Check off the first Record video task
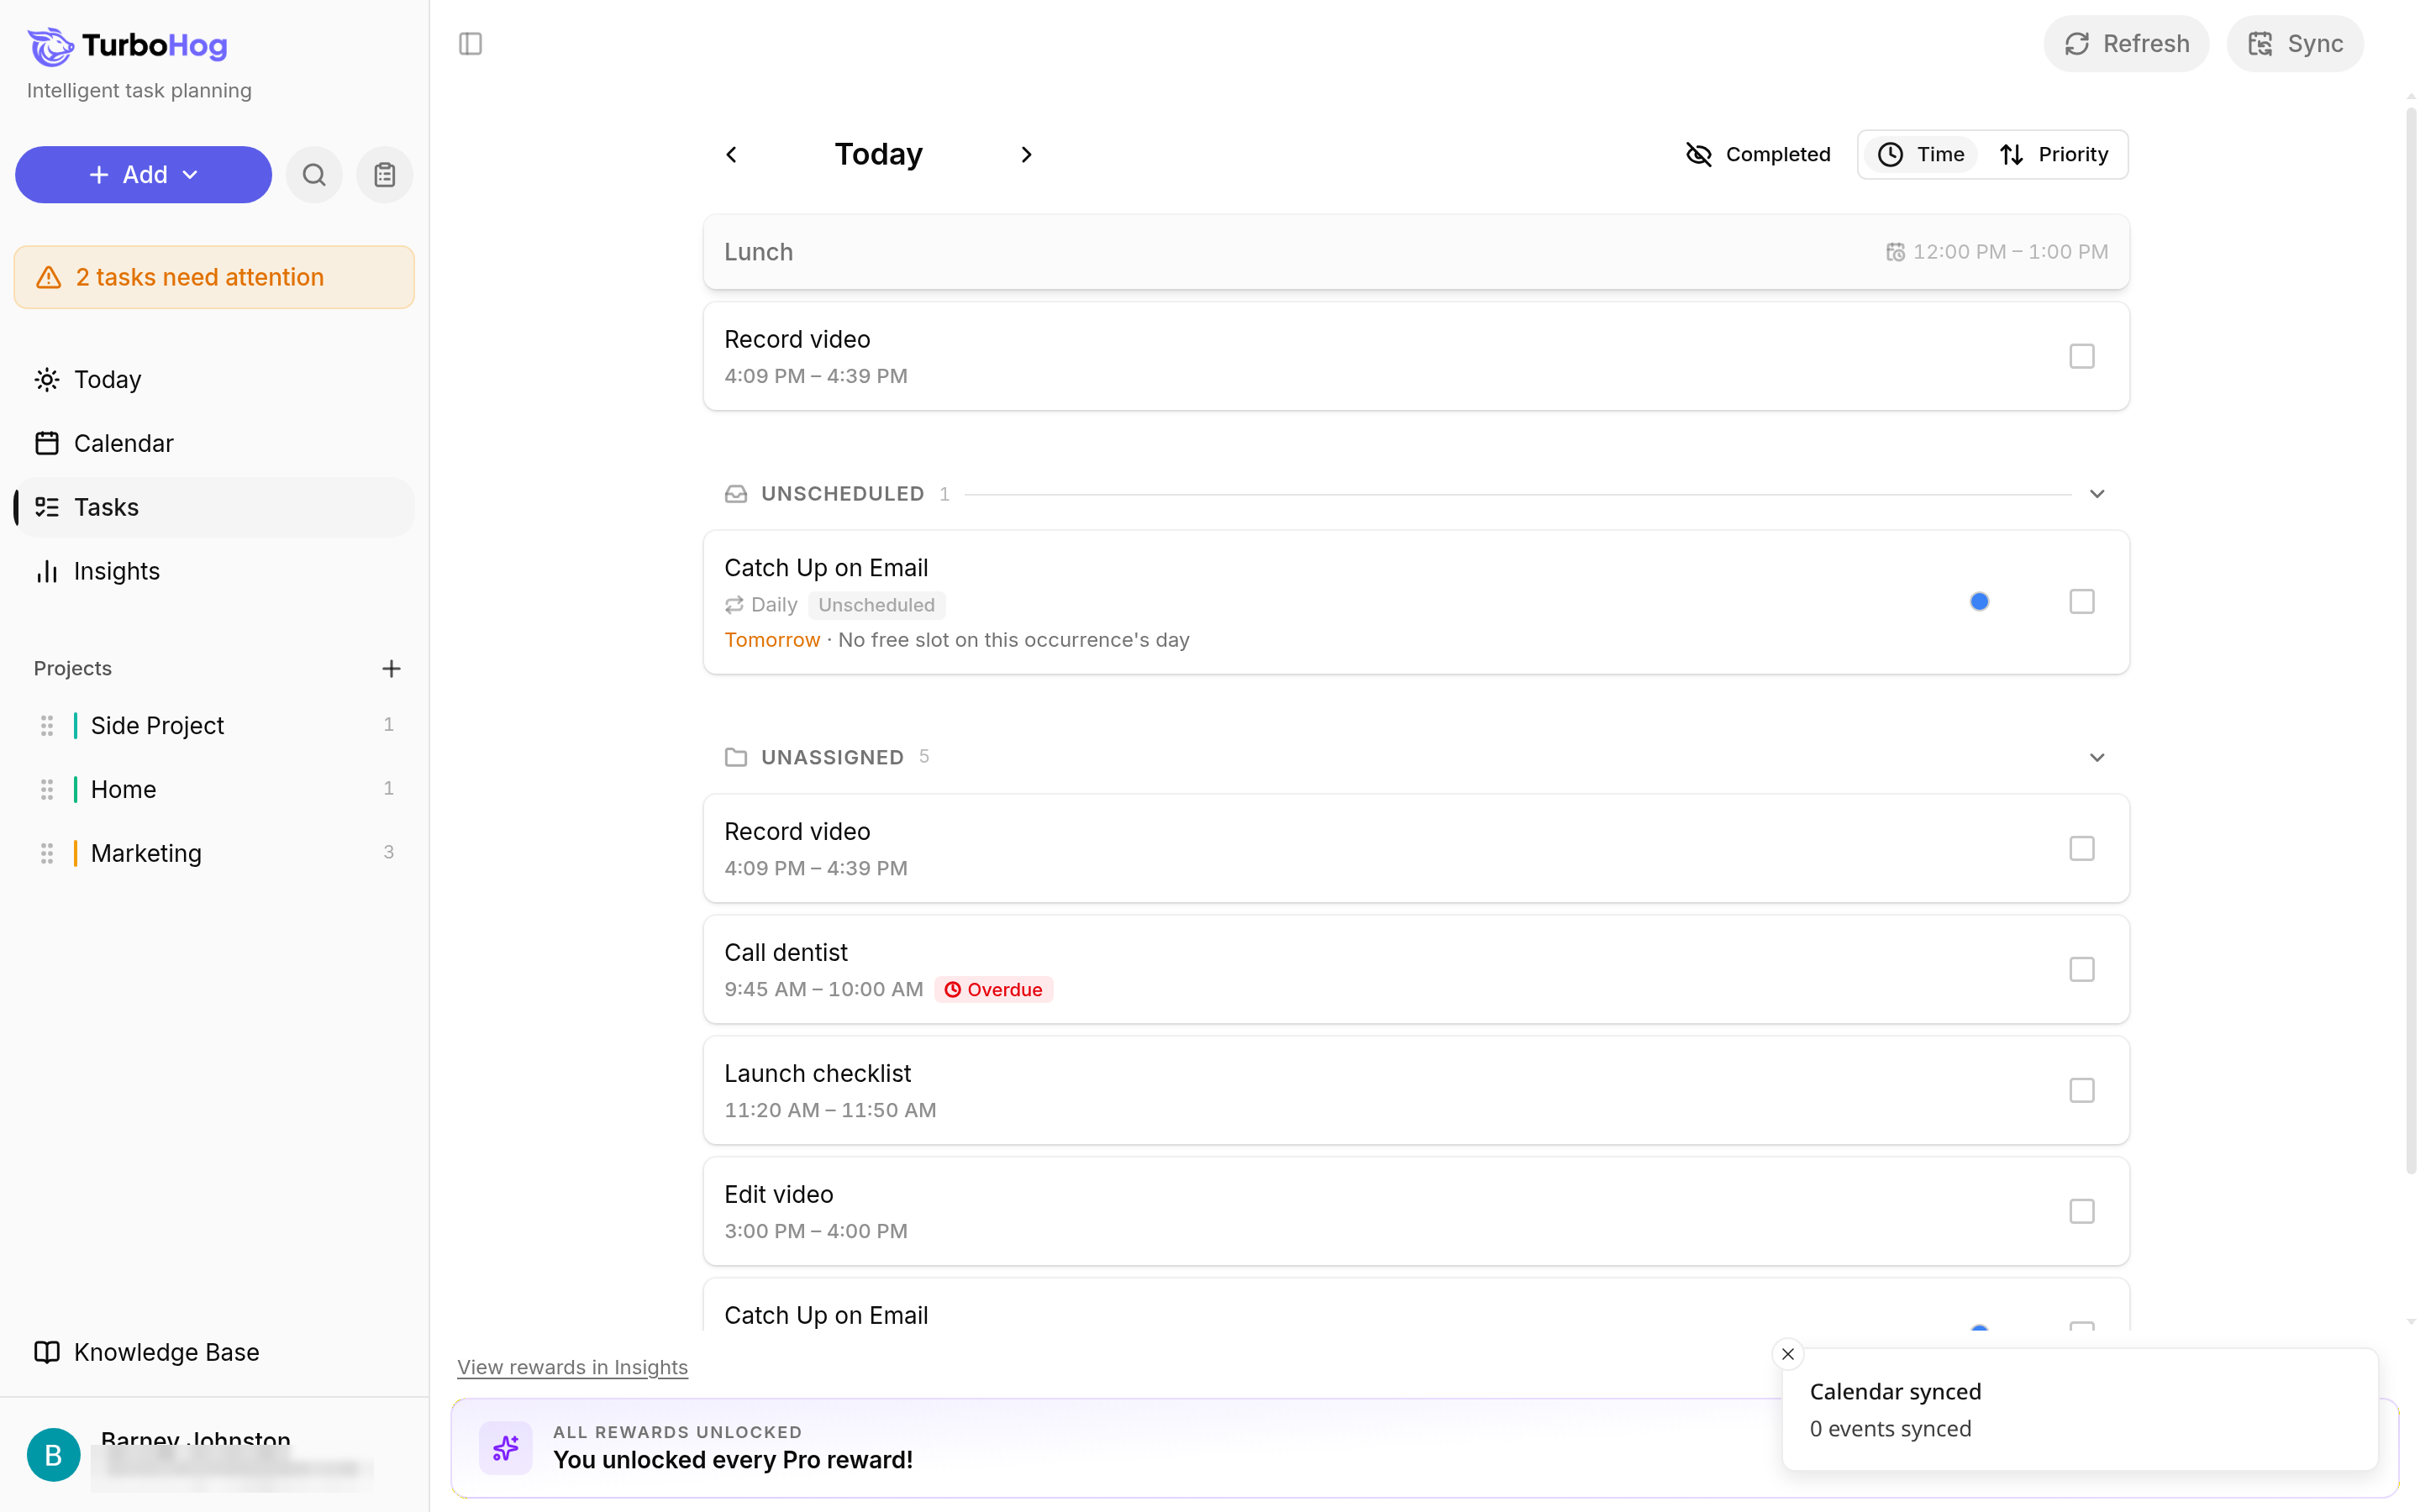The width and height of the screenshot is (2420, 1512). (2082, 356)
